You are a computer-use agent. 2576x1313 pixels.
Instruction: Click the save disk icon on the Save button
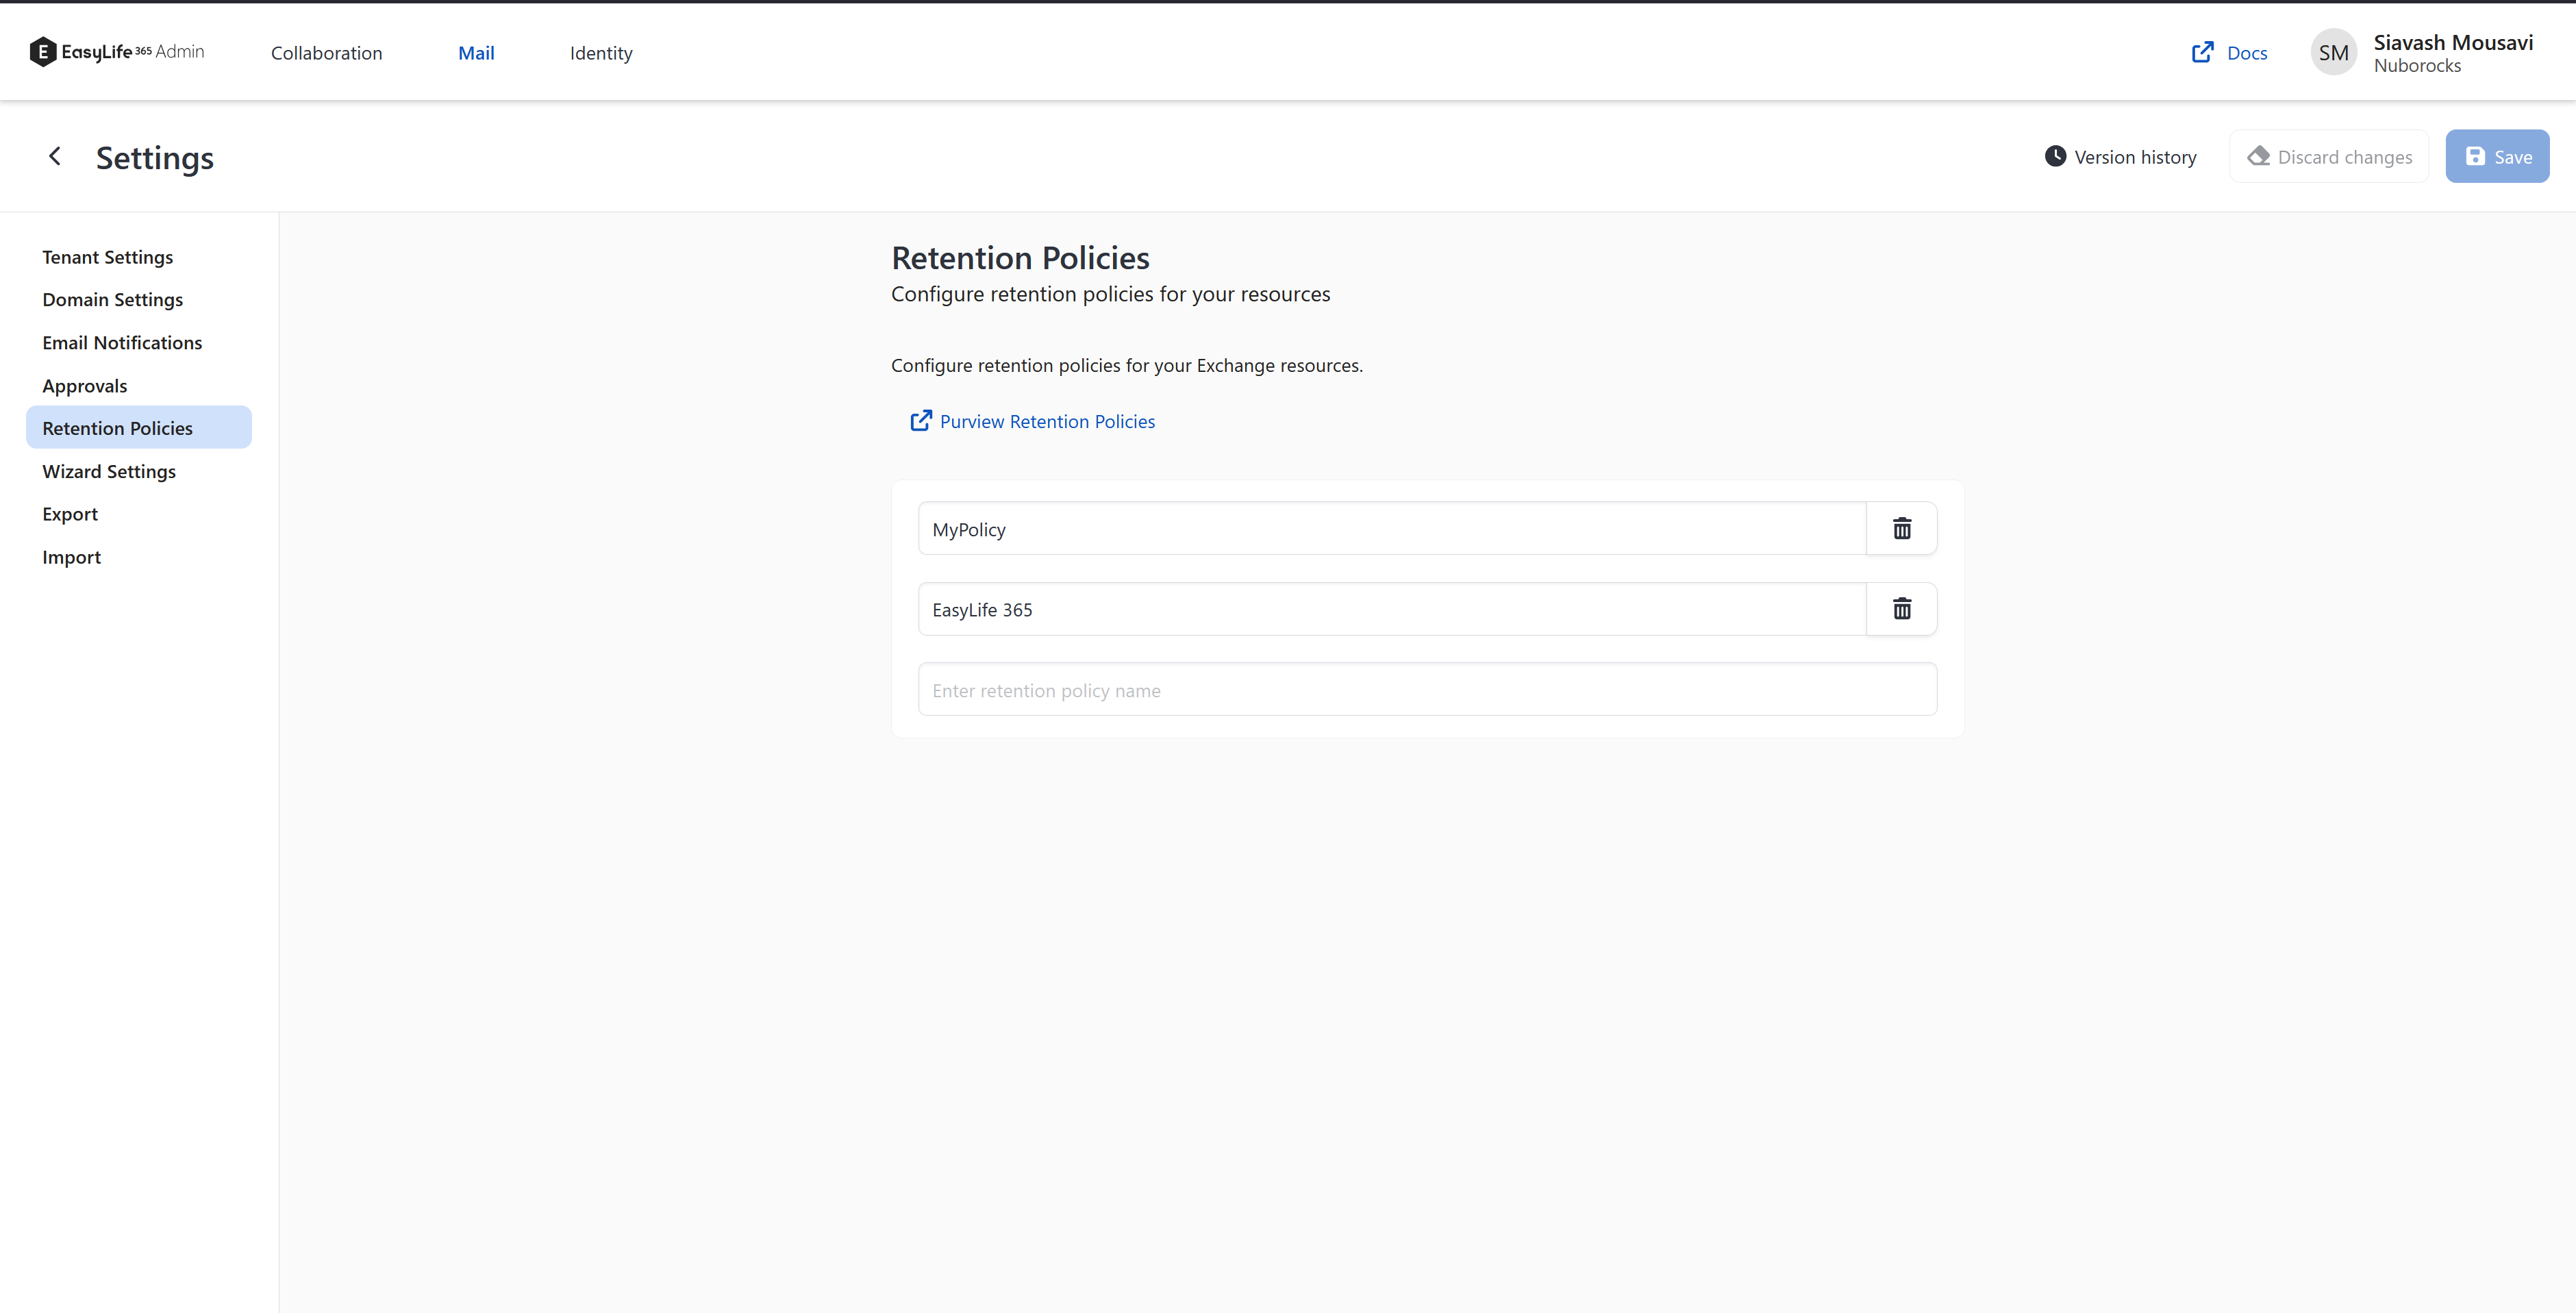pyautogui.click(x=2476, y=156)
